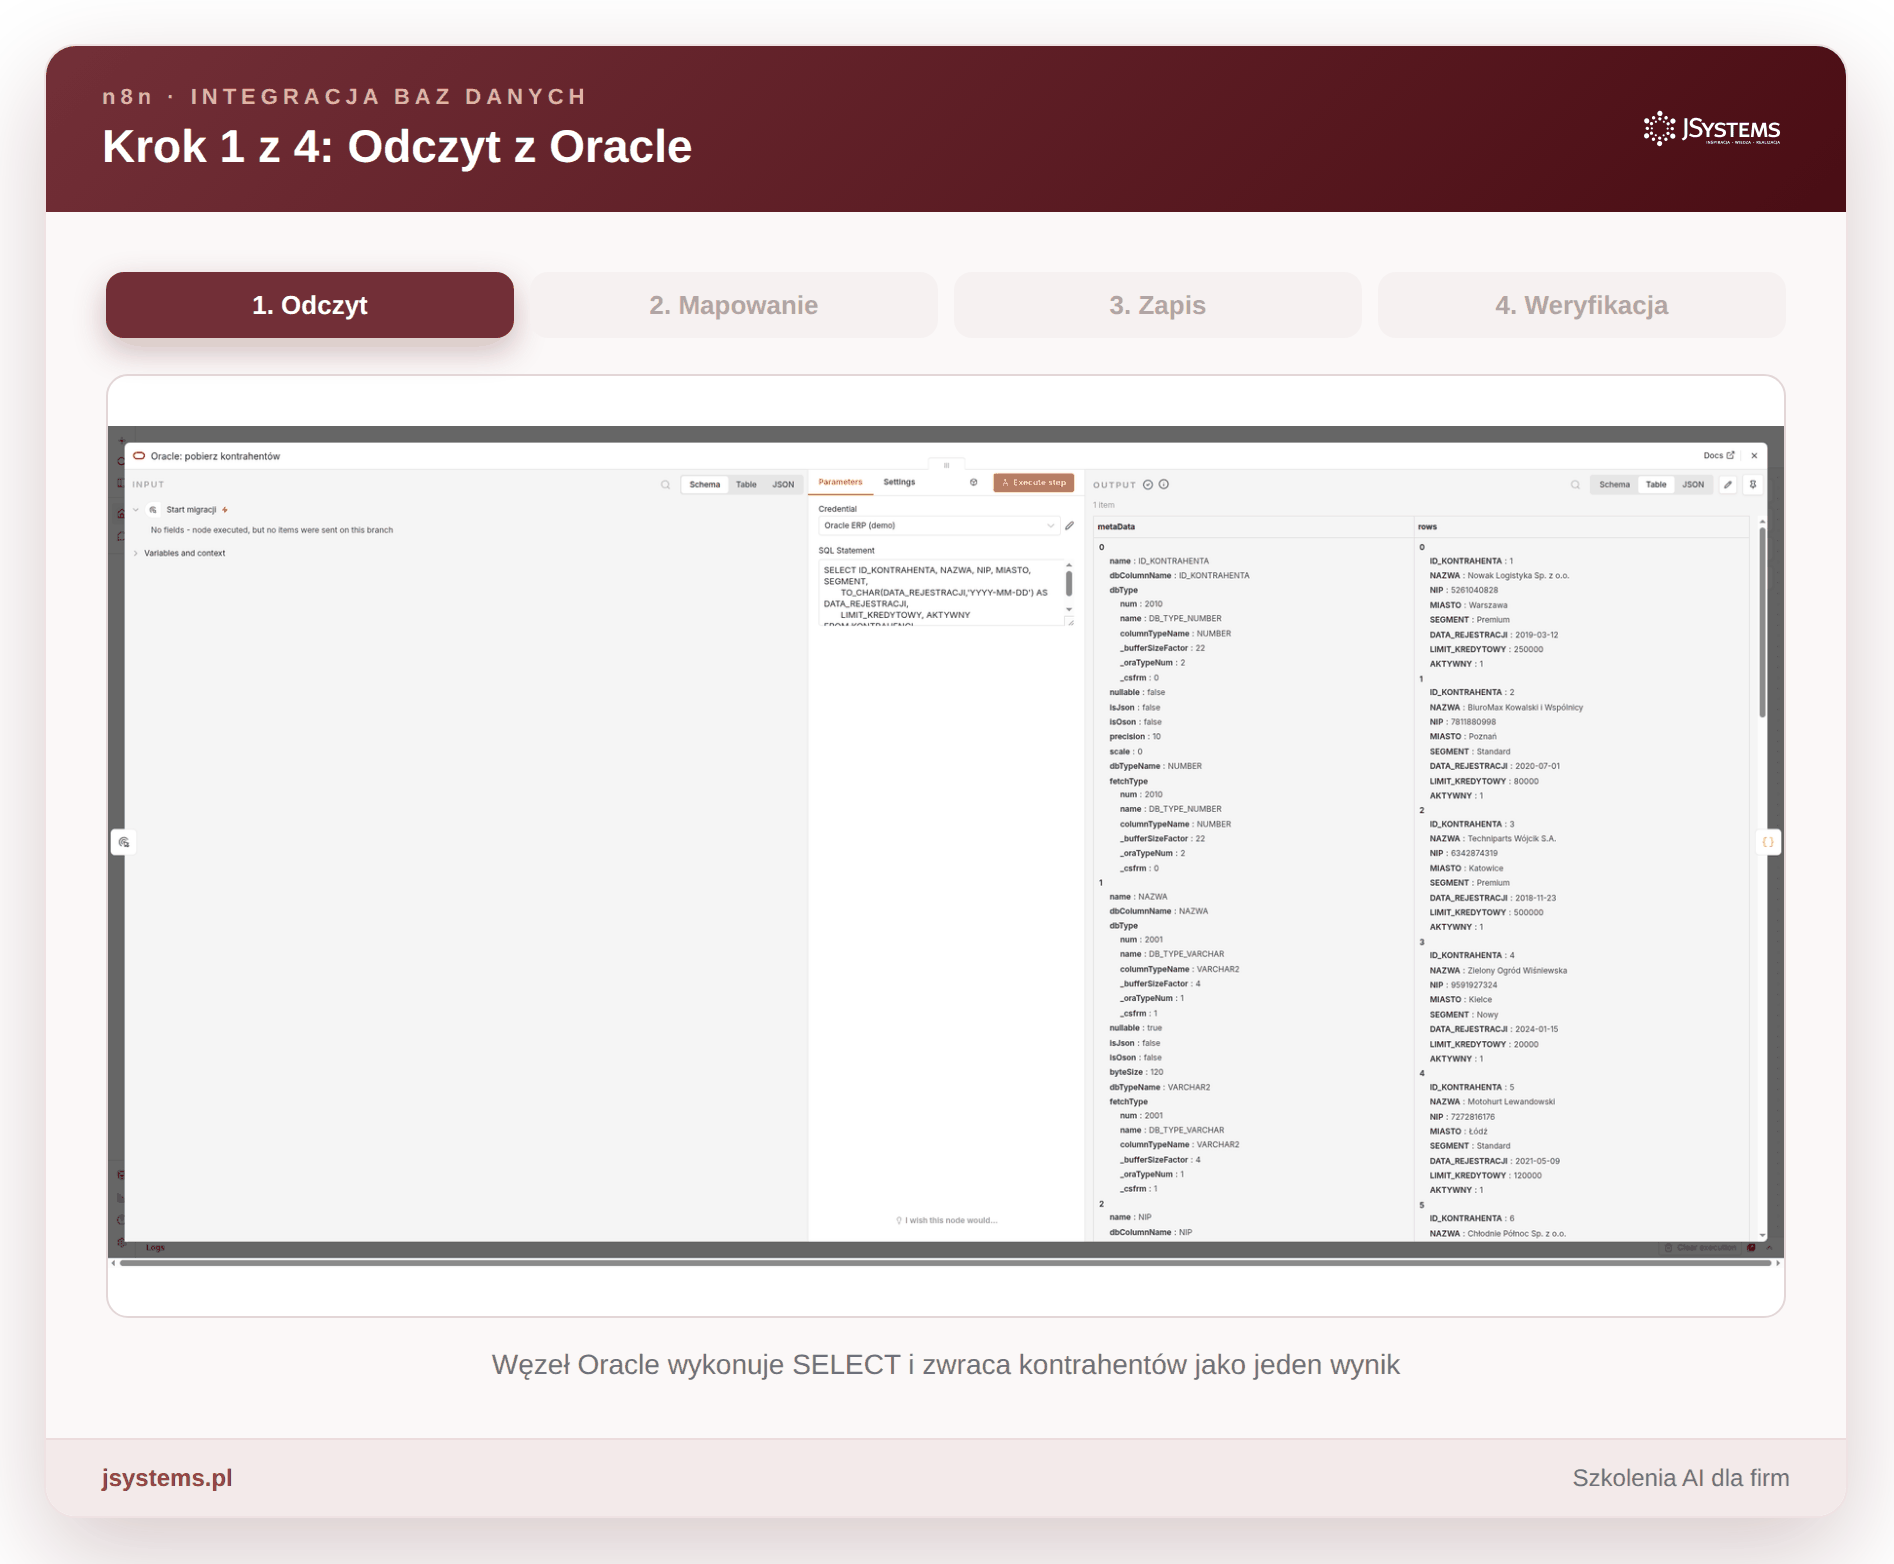The image size is (1894, 1564).
Task: Click the Start migracji trigger node icon
Action: tap(153, 510)
